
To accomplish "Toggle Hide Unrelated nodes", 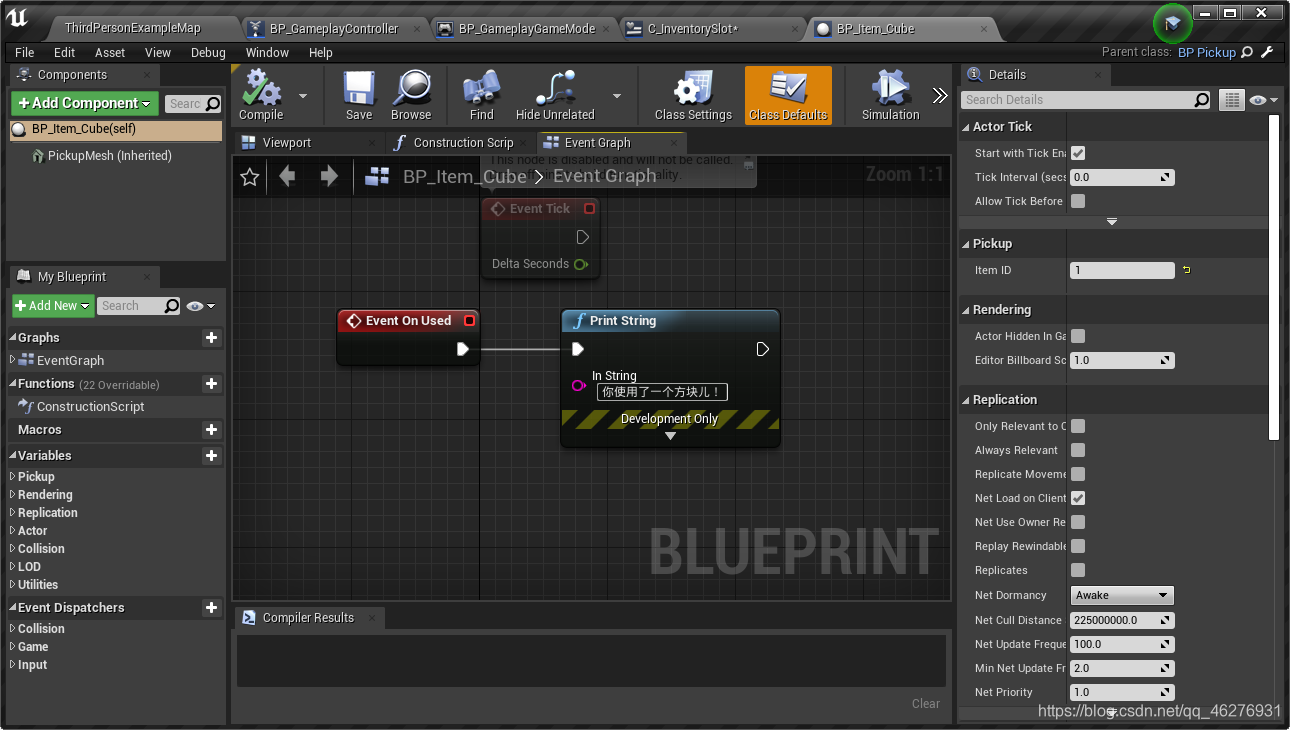I will 555,96.
